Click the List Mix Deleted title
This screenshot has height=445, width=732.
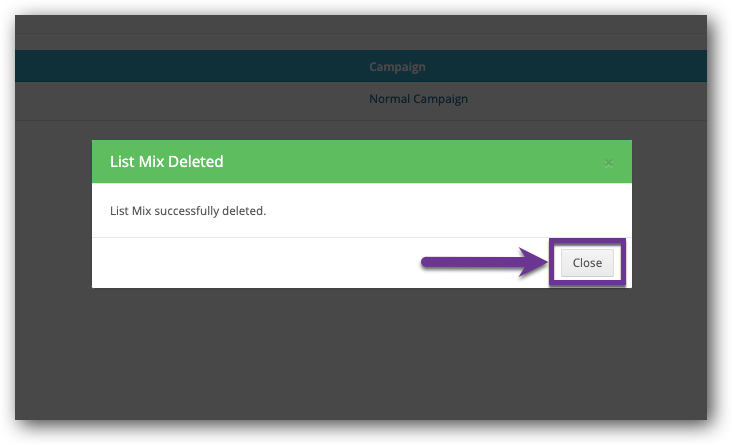point(167,162)
